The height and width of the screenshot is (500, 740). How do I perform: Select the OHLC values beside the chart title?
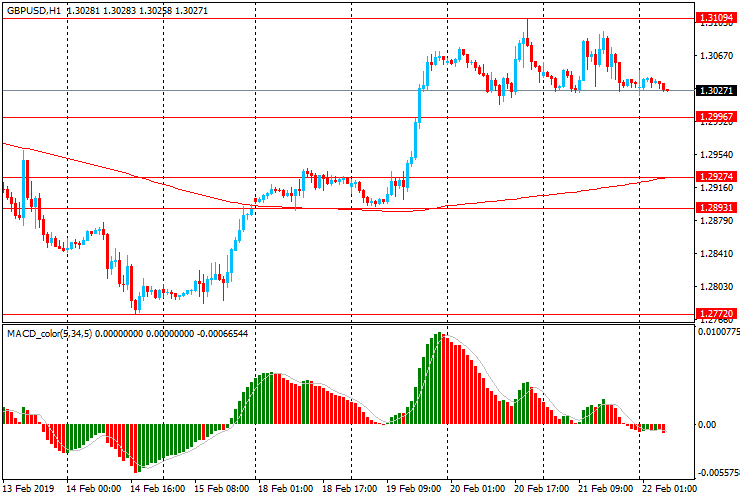coord(137,10)
